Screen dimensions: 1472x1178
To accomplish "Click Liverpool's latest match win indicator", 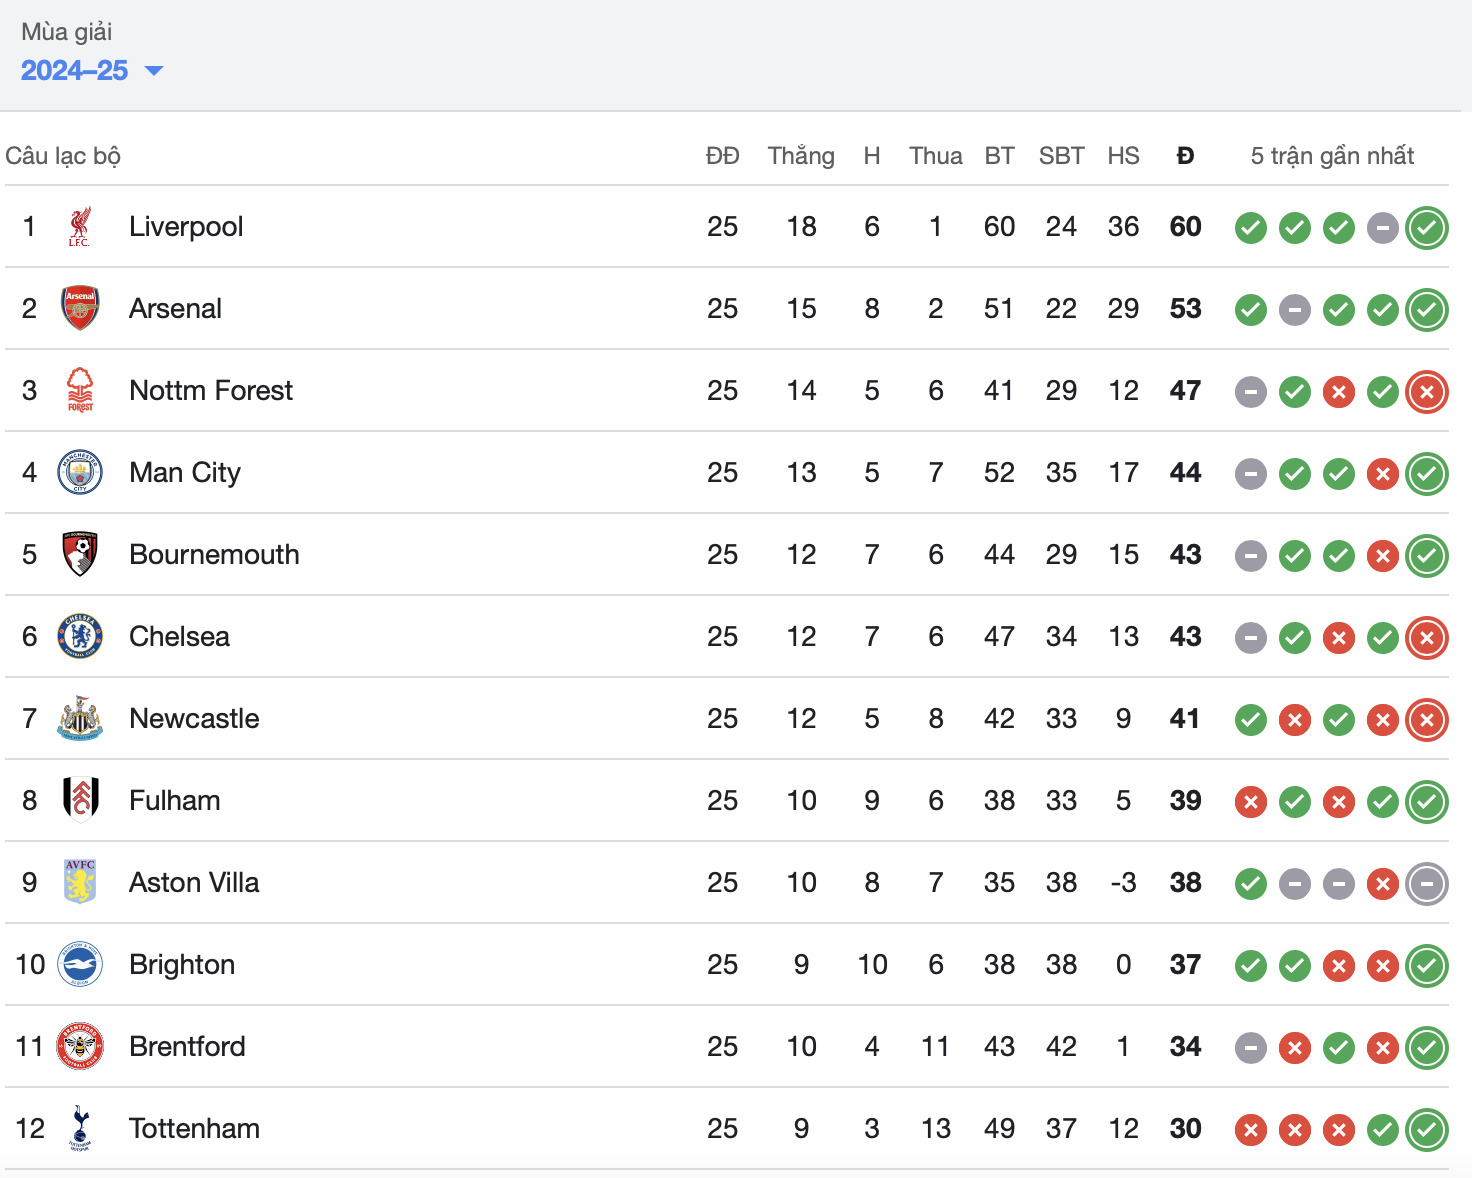I will tap(1427, 228).
